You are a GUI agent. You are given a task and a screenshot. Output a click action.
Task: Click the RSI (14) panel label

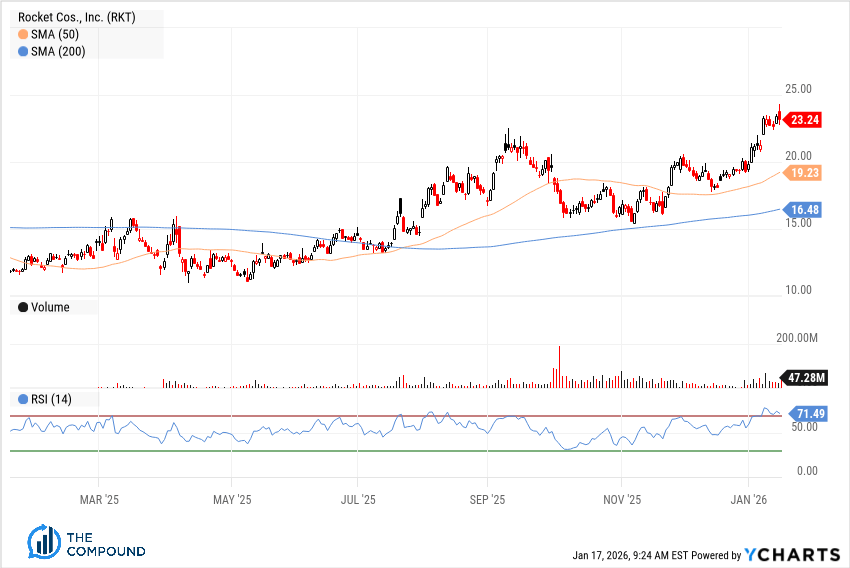pyautogui.click(x=51, y=399)
